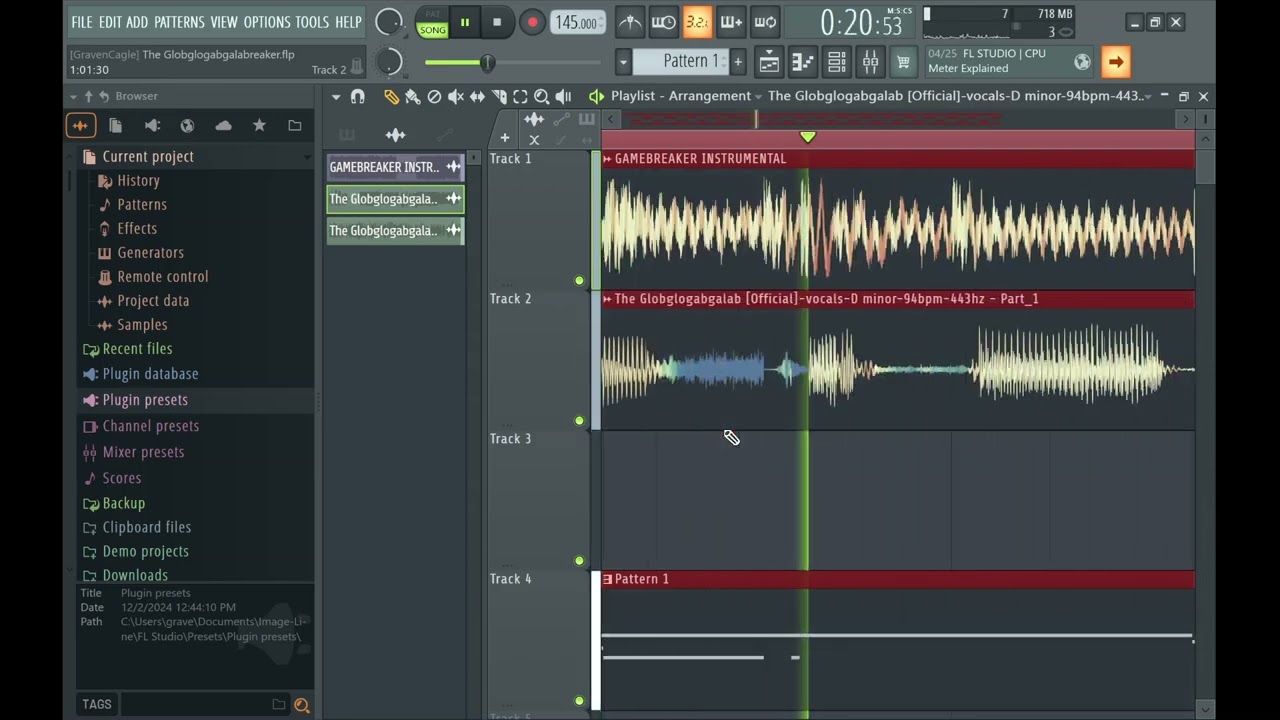Stop playback using the stop button
This screenshot has width=1280, height=720.
click(497, 22)
